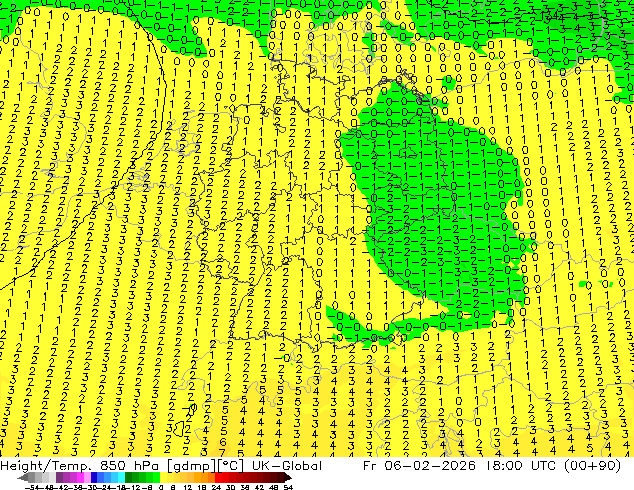Pick the bright yellow legend swatch above 0

[163, 478]
